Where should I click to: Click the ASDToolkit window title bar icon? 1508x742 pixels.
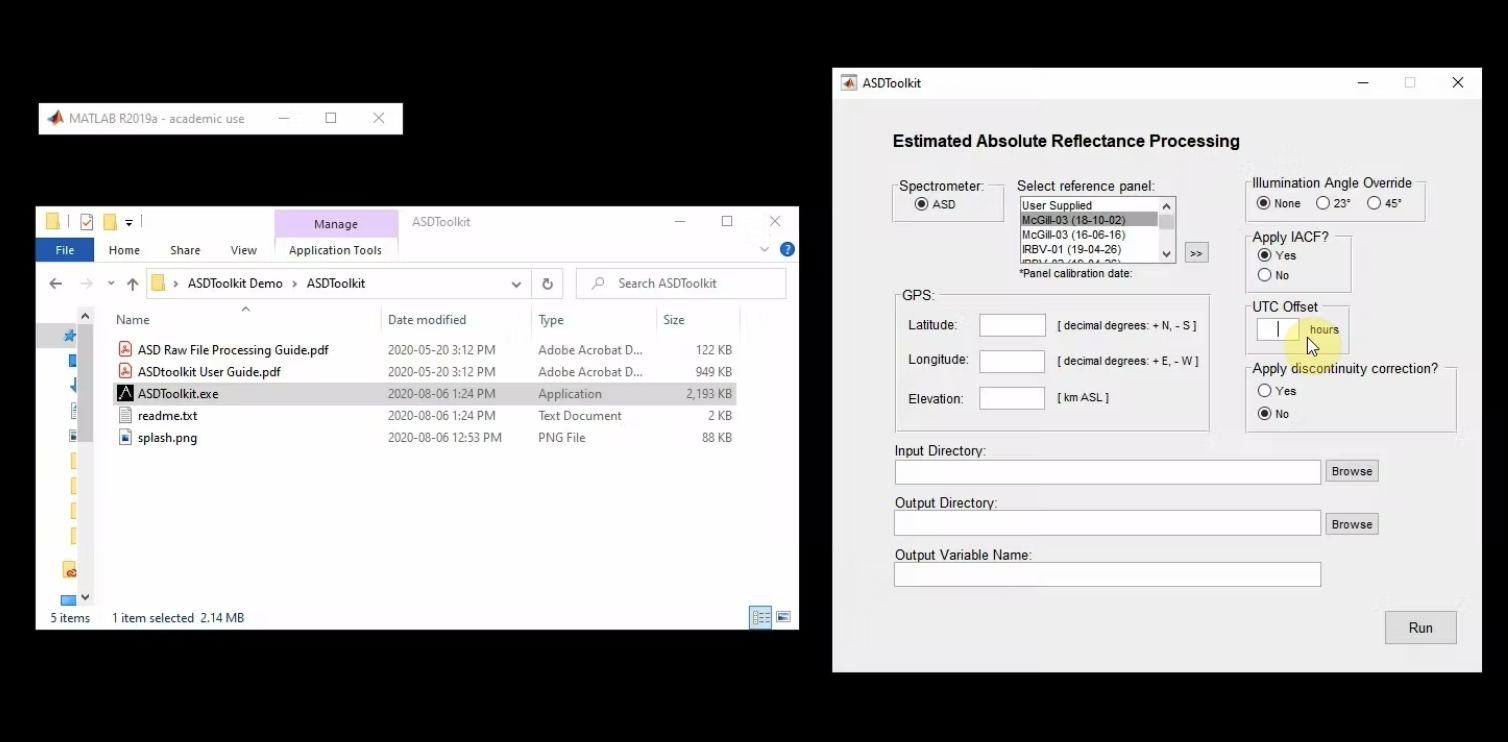[849, 83]
